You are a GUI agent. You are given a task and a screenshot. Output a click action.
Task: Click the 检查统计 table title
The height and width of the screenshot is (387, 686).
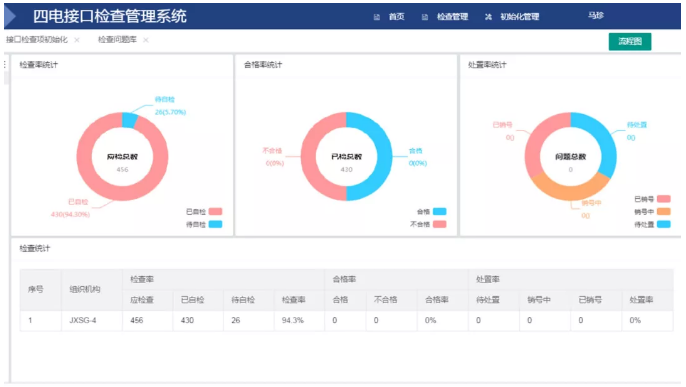coord(35,248)
